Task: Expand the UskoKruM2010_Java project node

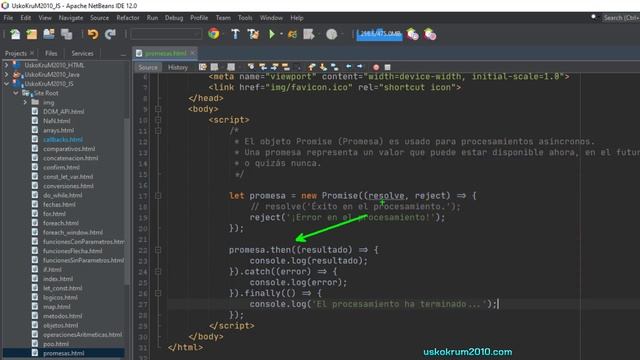Action: (6, 74)
